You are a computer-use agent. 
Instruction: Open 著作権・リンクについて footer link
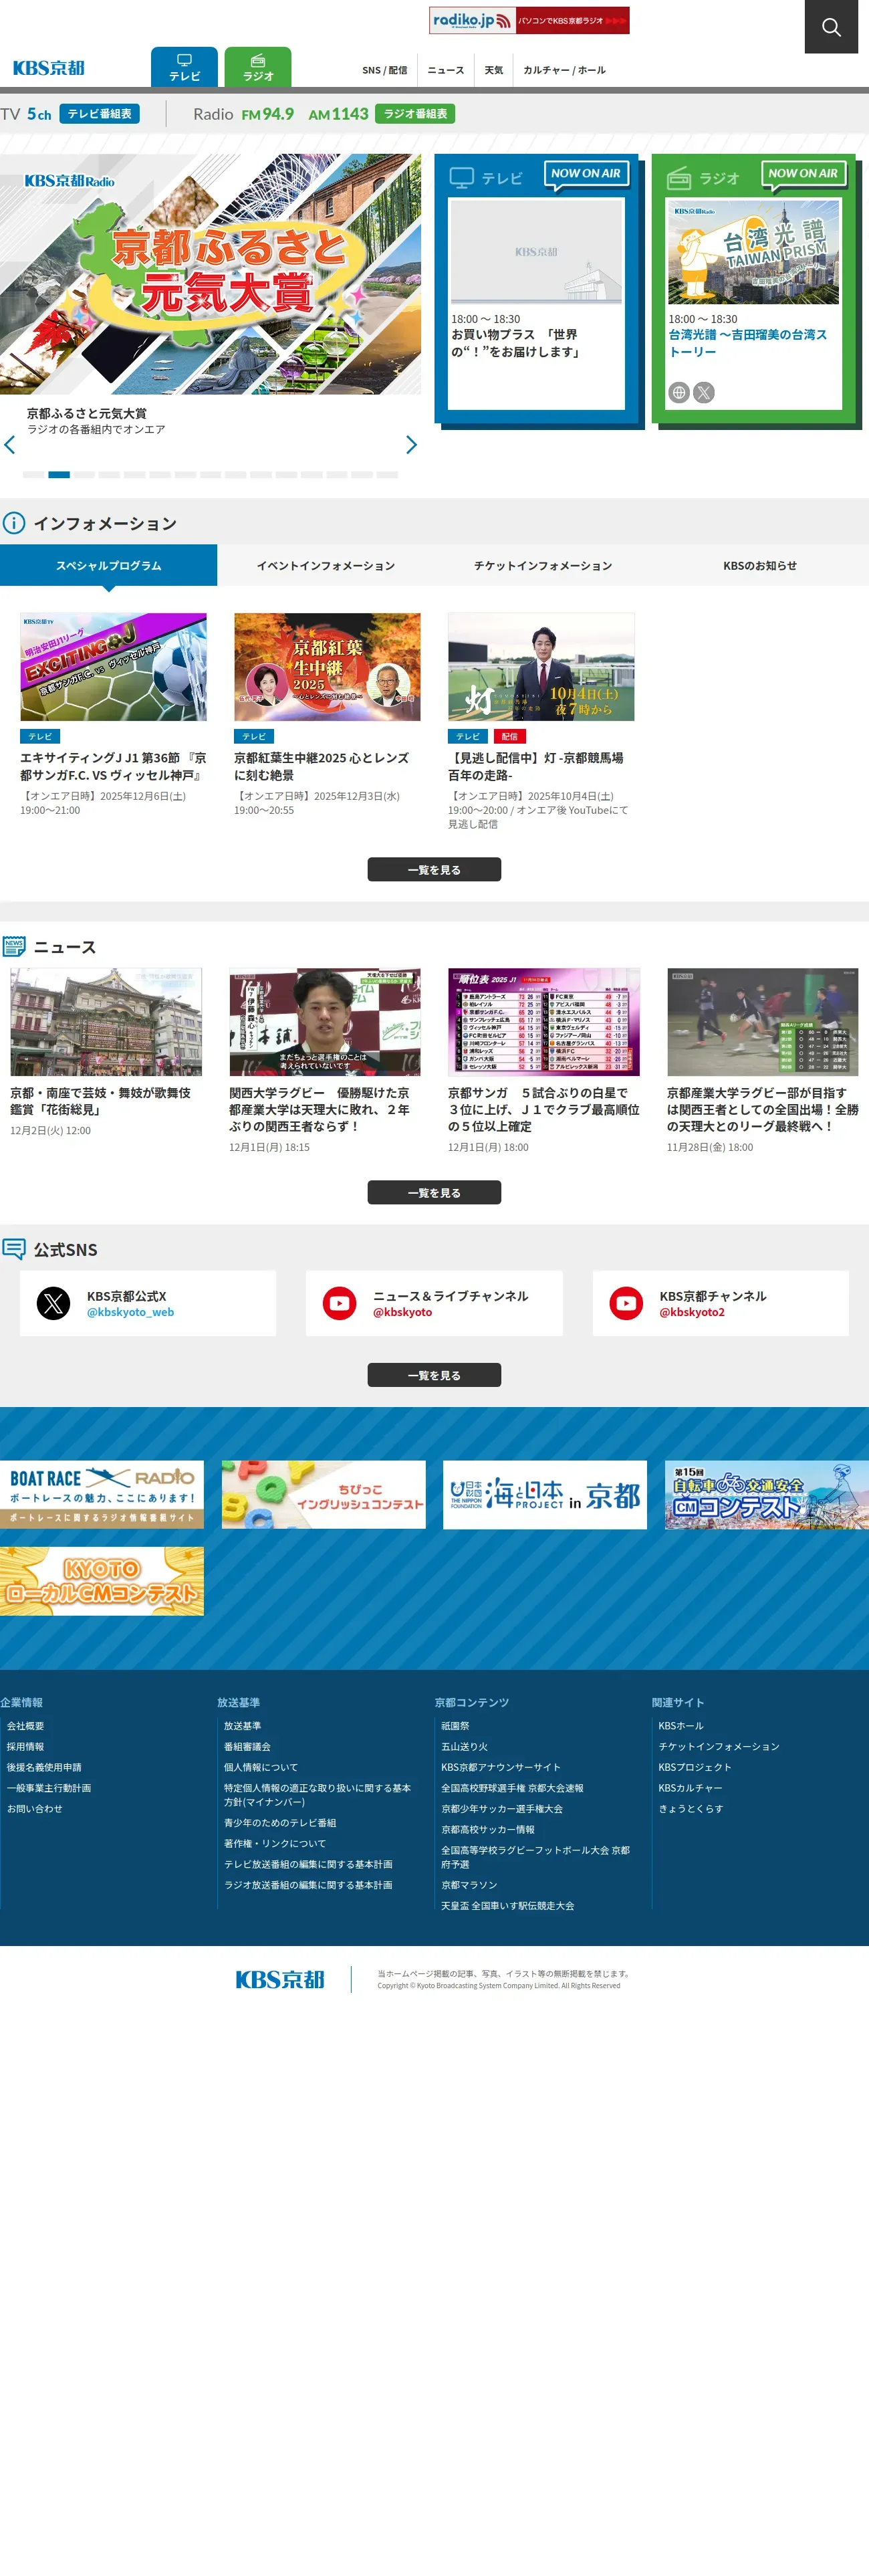point(275,1844)
